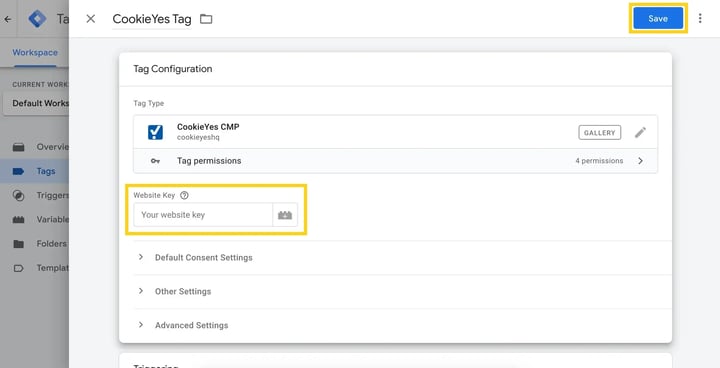
Task: Click the Folders folder icon in sidebar
Action: point(18,244)
